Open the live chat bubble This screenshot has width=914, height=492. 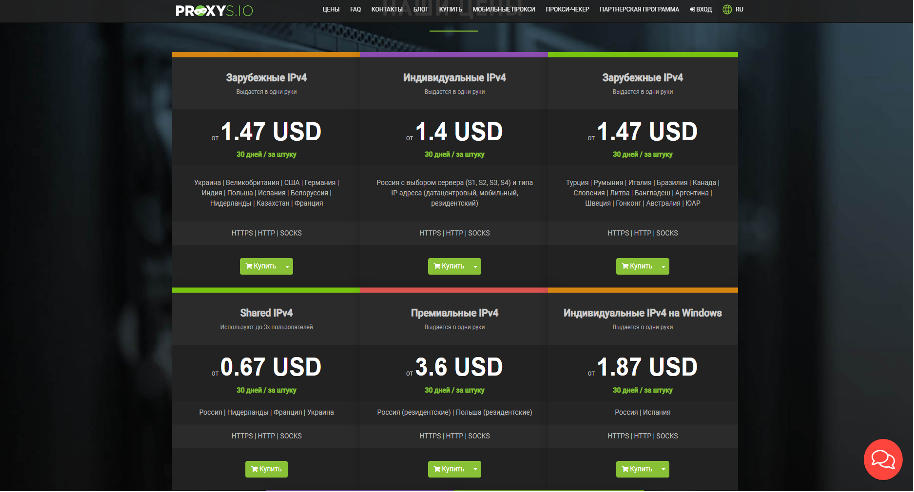[883, 459]
